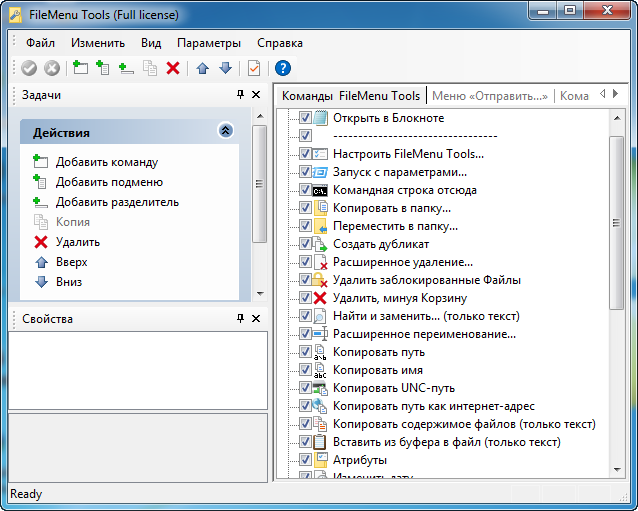Viewport: 638px width, 511px height.
Task: Uncheck the Атрибуты checkbox
Action: pos(305,460)
